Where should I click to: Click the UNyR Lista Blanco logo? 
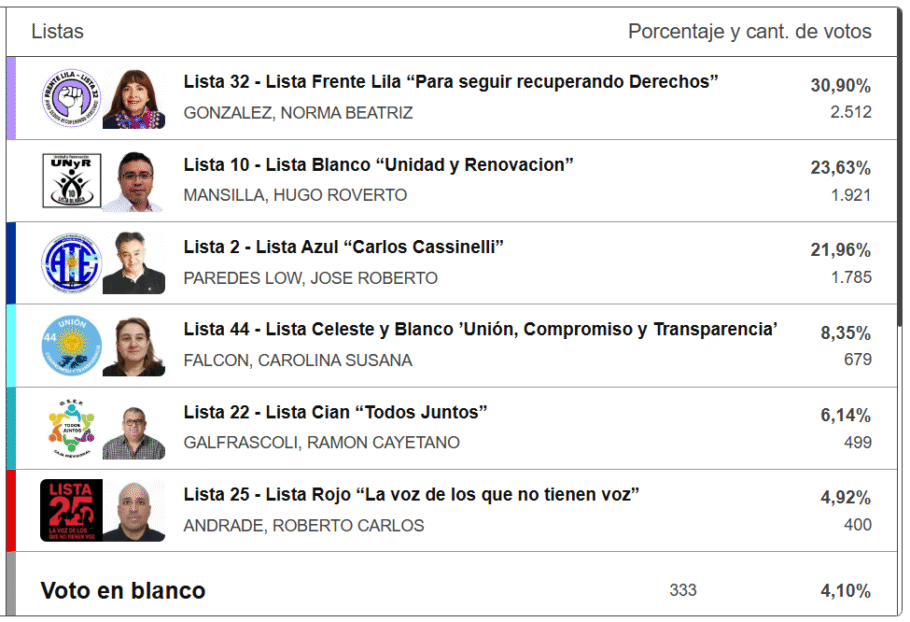pyautogui.click(x=71, y=181)
